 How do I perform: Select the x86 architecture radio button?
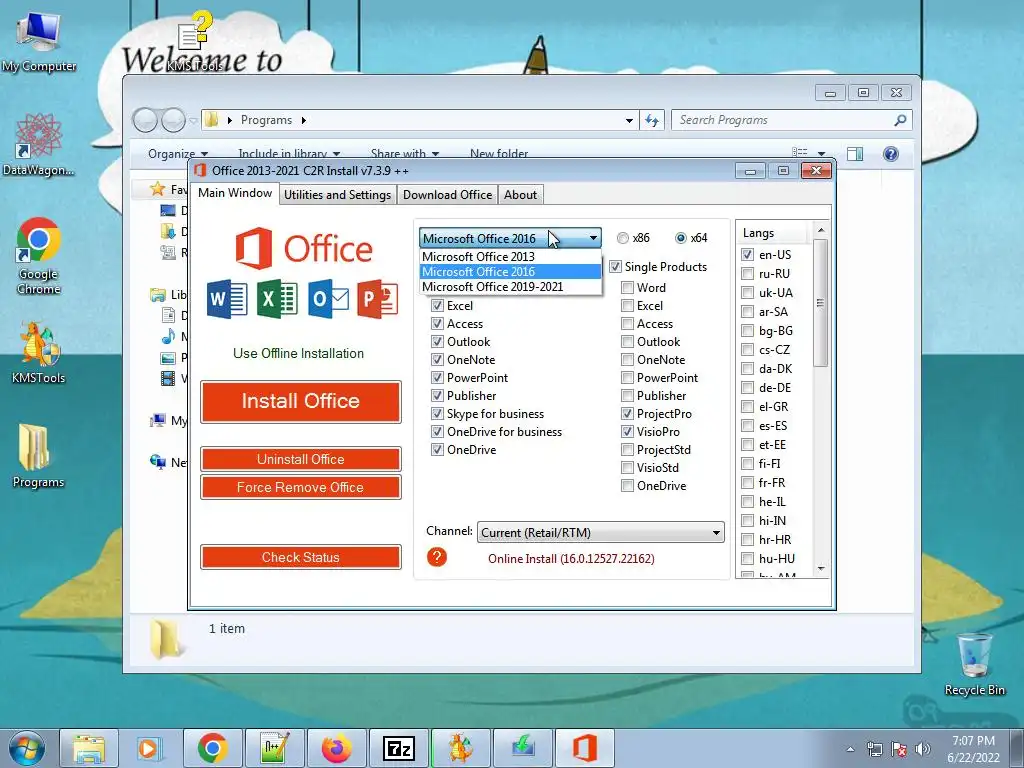(623, 238)
